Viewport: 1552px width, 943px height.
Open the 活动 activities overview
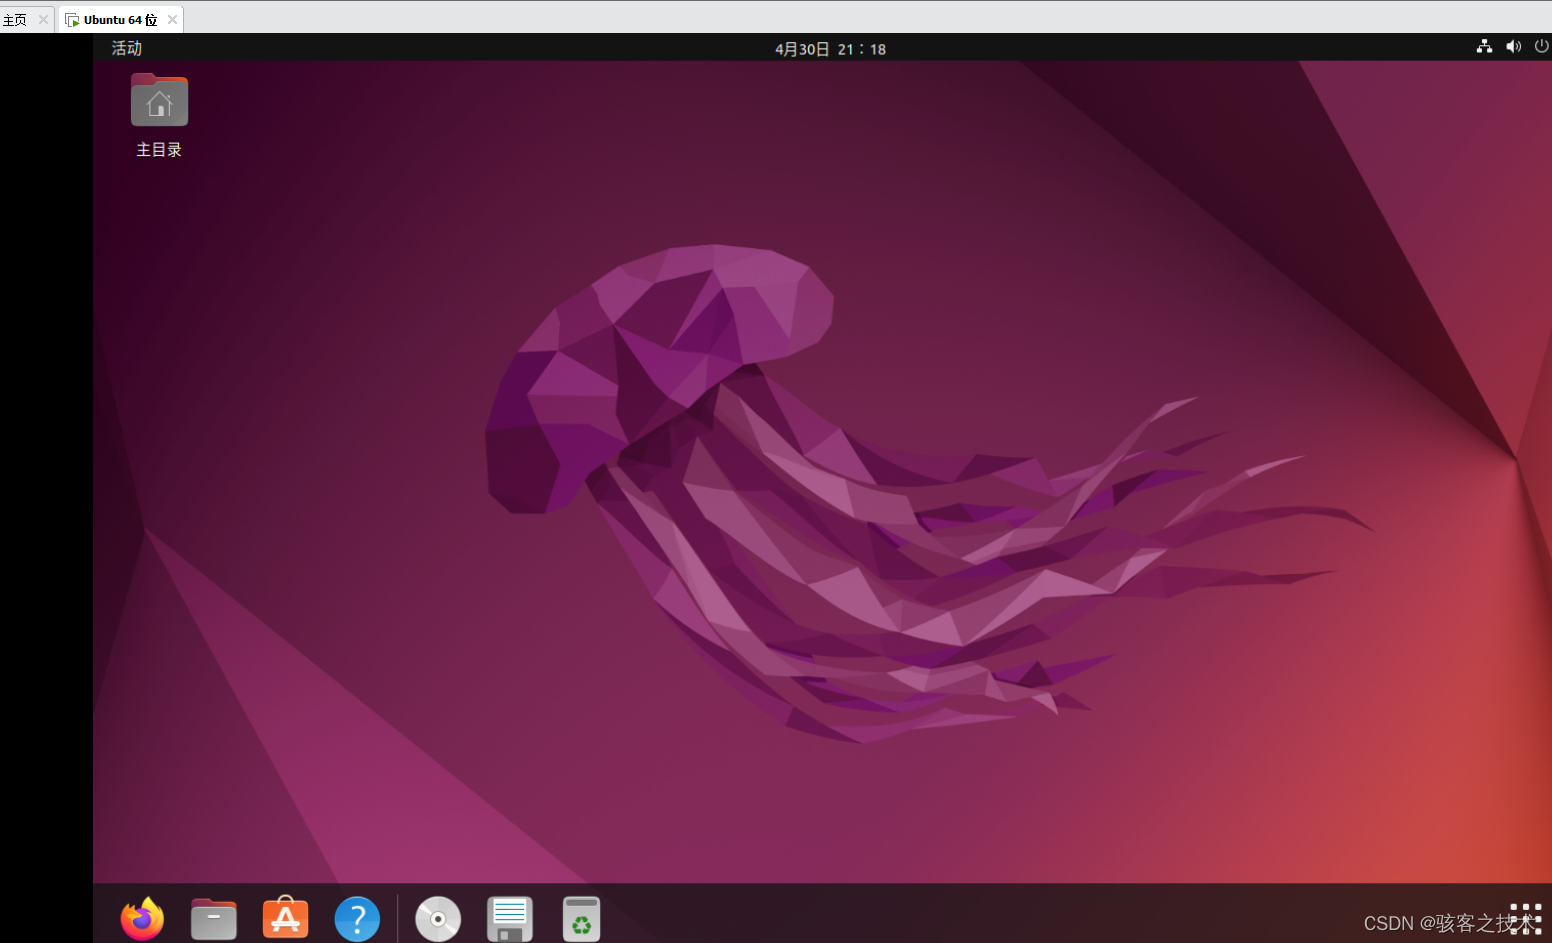pos(127,48)
